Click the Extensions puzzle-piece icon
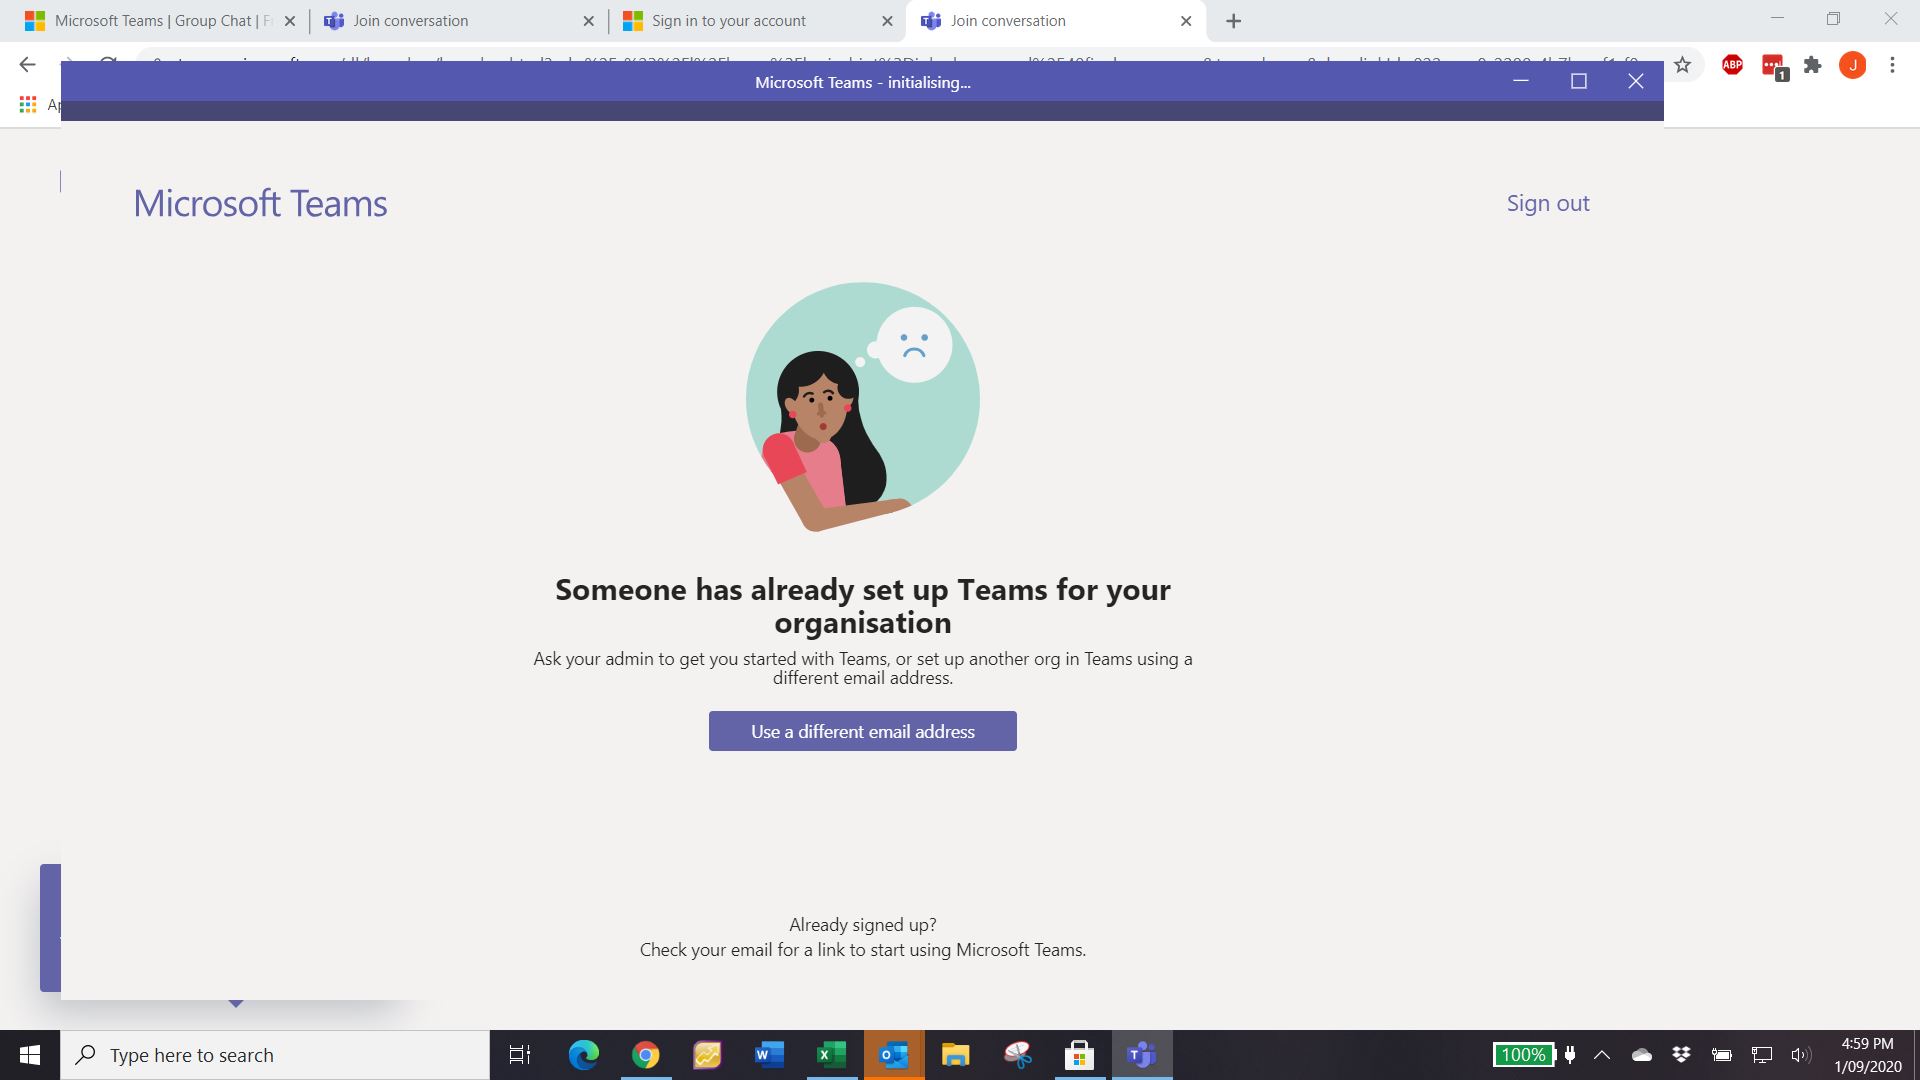1920x1080 pixels. point(1812,64)
